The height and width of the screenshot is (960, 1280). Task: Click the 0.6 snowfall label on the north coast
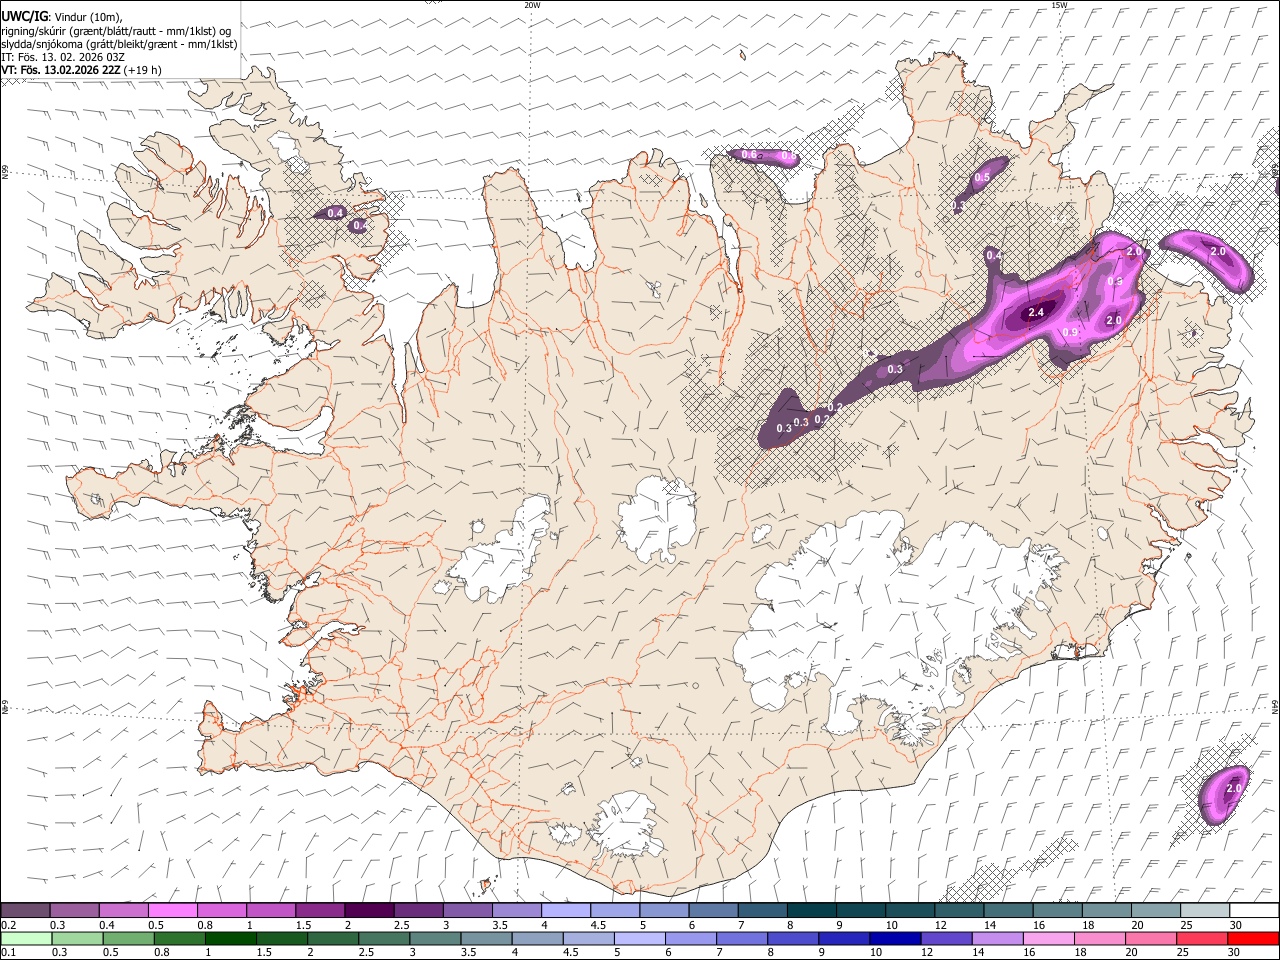tap(748, 154)
